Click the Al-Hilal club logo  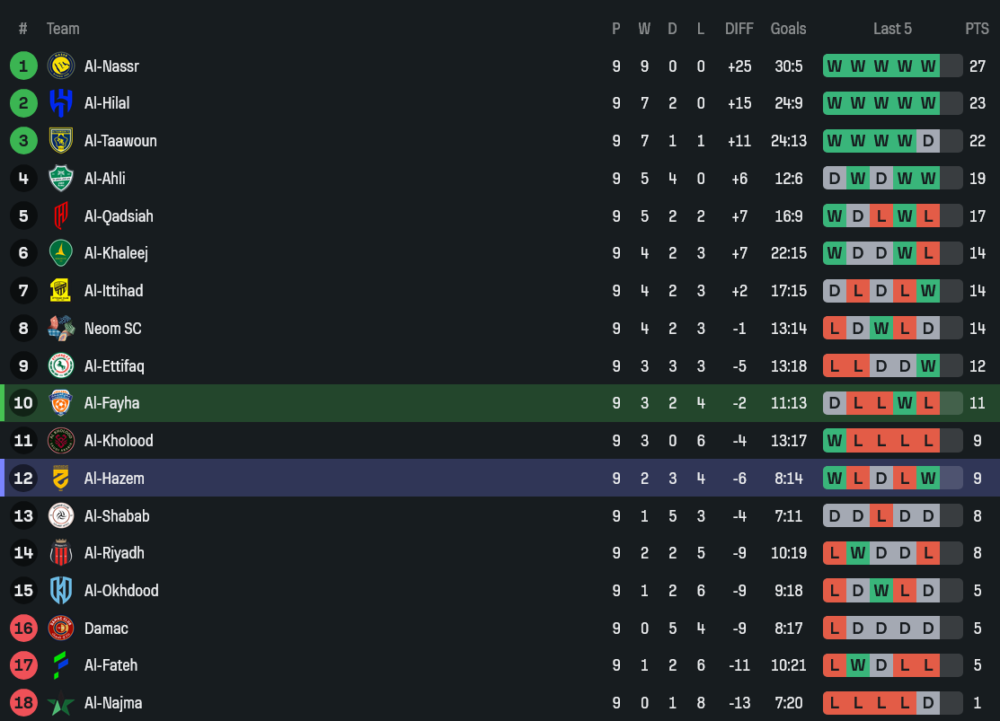tap(61, 103)
